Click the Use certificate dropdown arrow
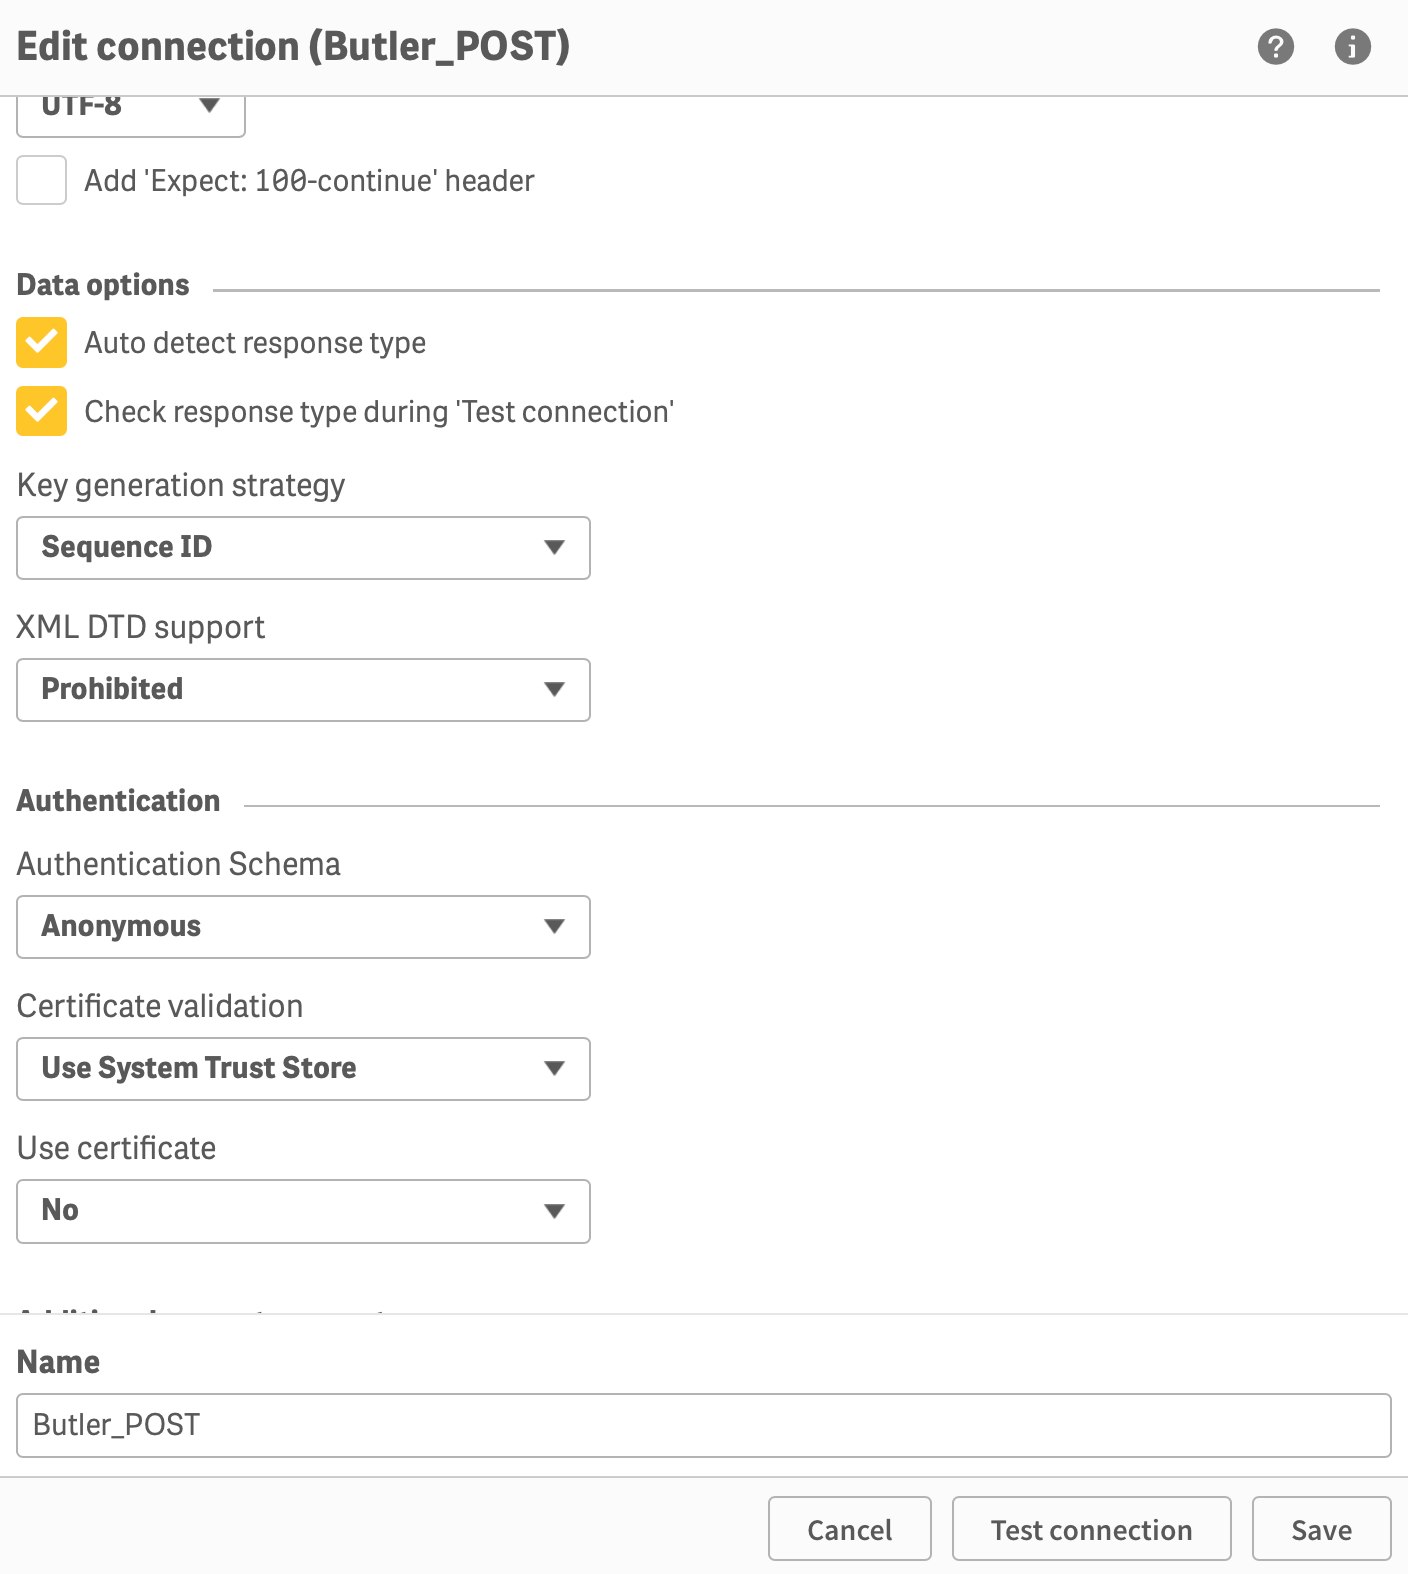1408x1574 pixels. (554, 1211)
